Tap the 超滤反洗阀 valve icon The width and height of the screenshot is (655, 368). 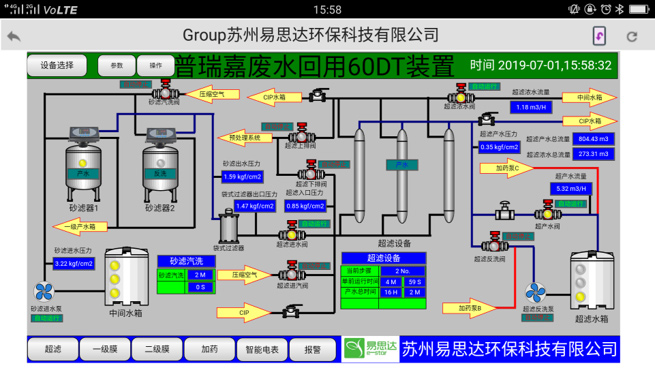tap(495, 242)
